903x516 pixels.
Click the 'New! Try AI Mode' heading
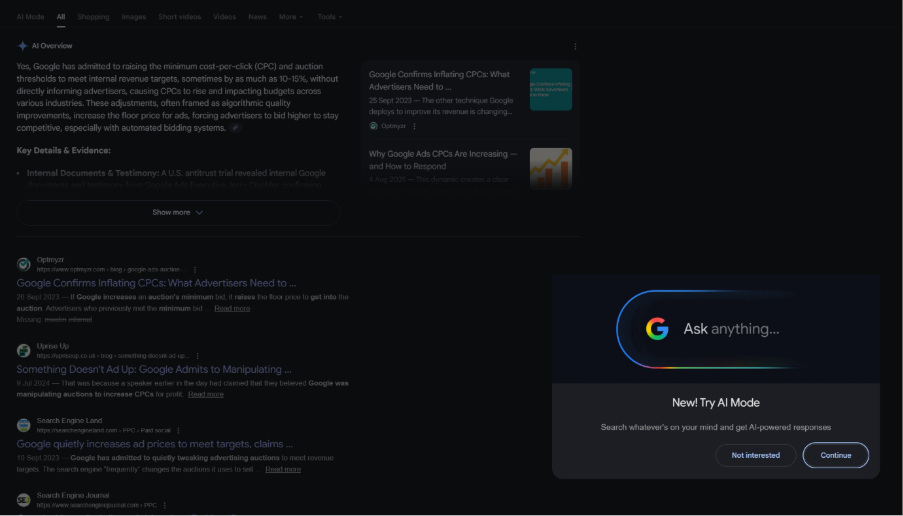716,403
